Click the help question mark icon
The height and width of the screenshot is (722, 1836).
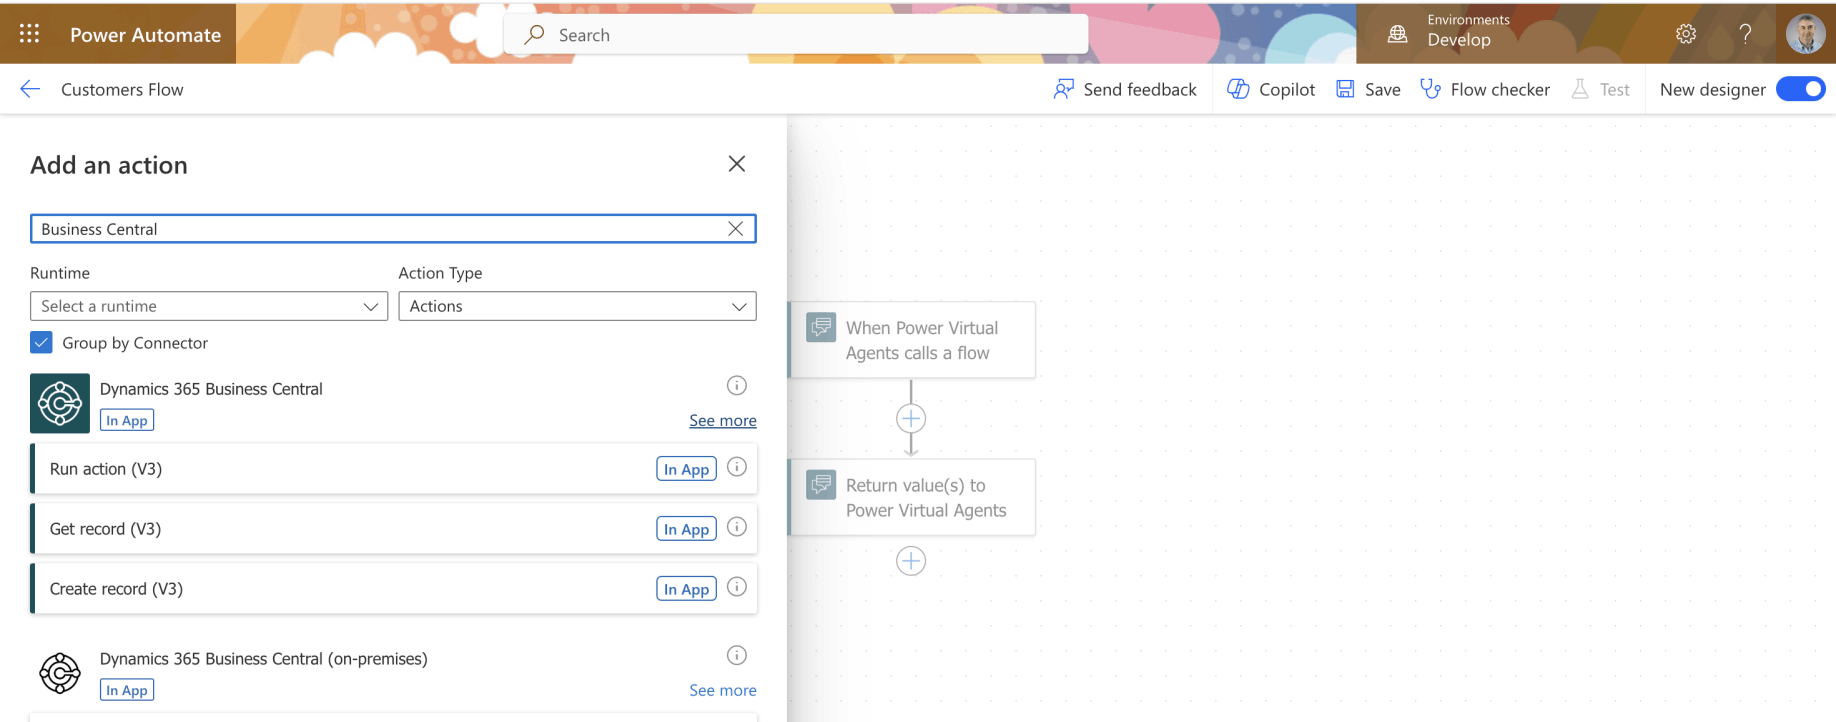coord(1745,34)
